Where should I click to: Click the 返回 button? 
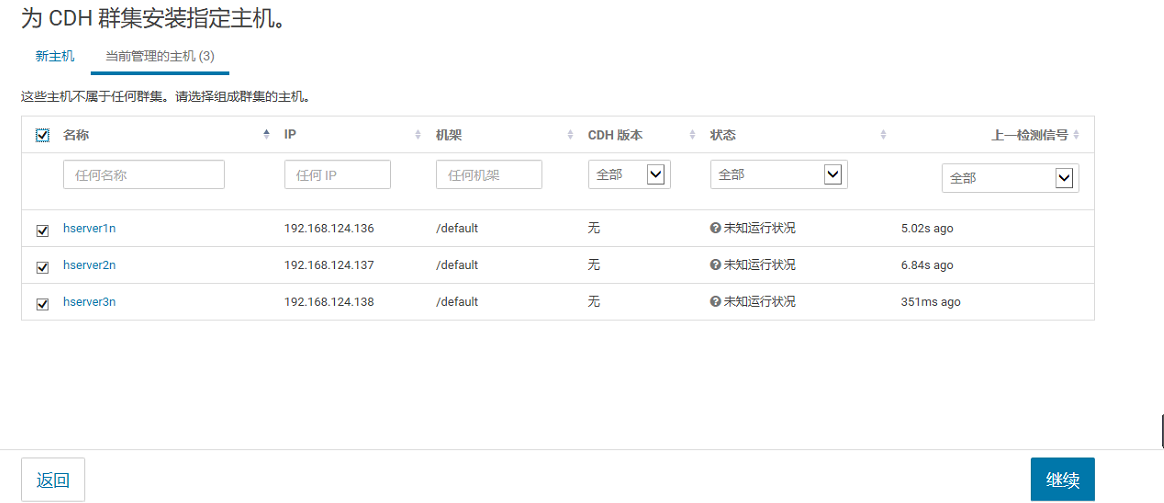(x=53, y=480)
